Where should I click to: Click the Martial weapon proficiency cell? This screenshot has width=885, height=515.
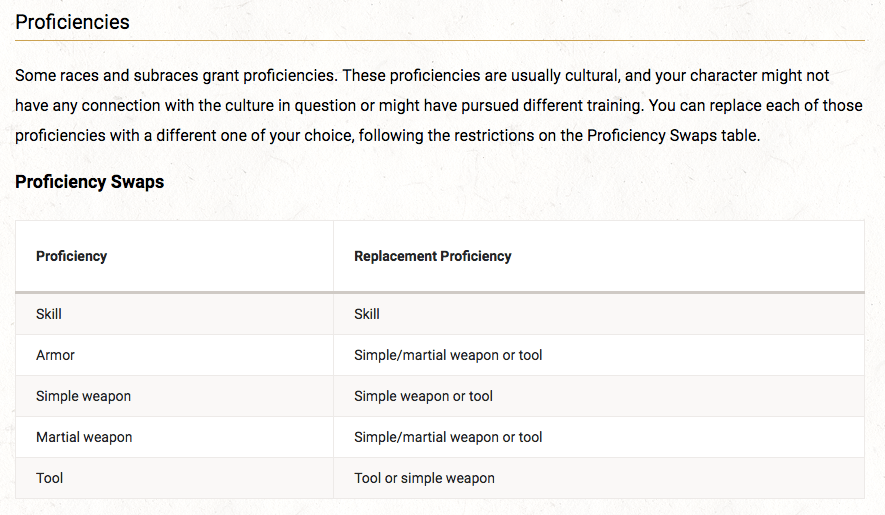tap(84, 437)
